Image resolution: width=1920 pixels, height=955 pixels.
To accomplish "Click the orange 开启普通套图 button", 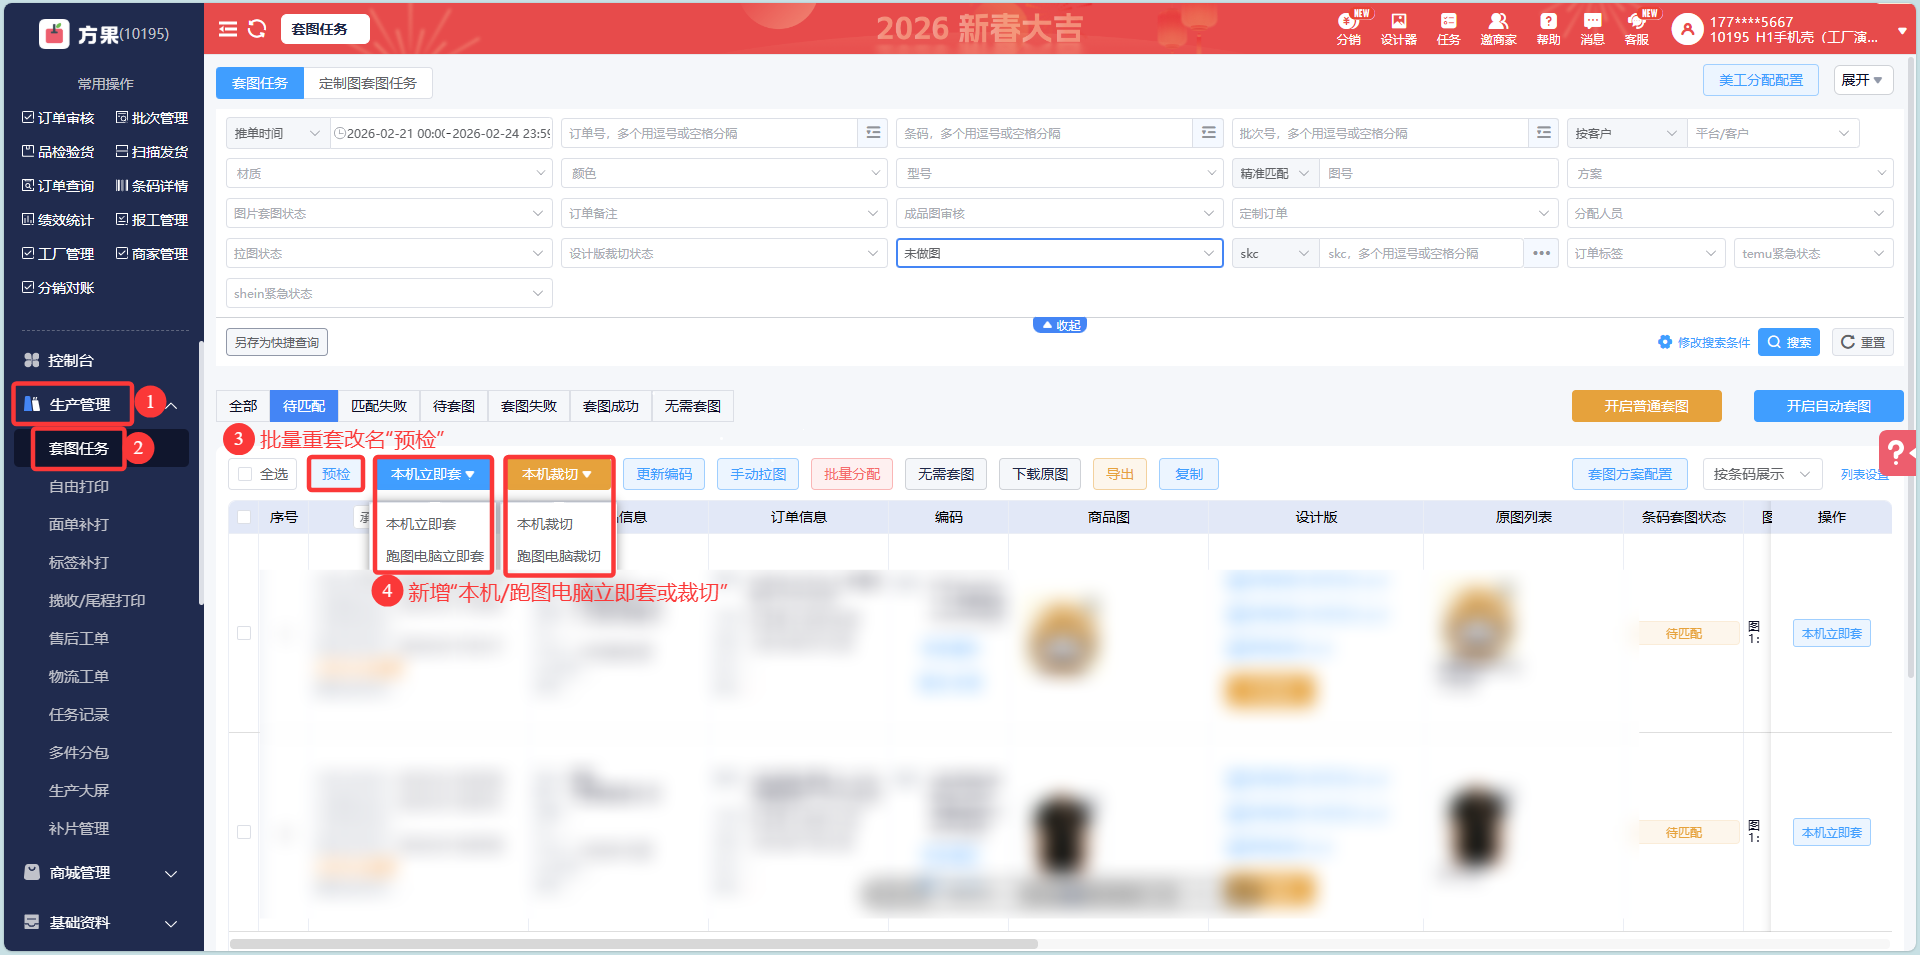I will pos(1647,406).
